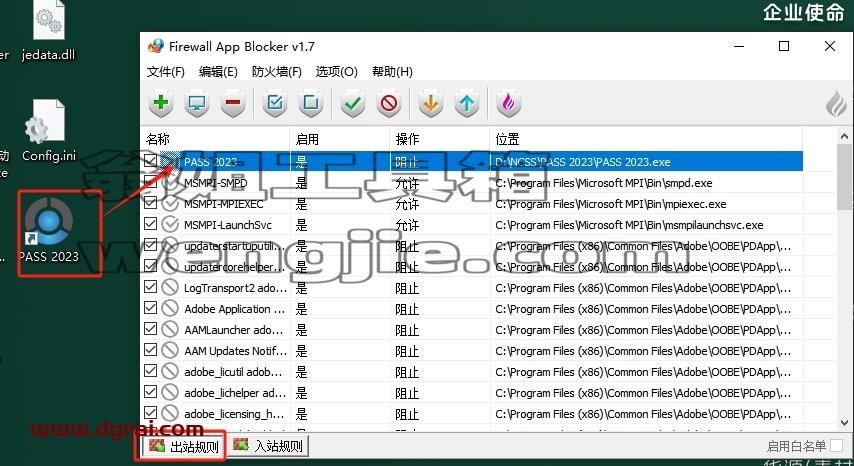Viewport: 854px width, 466px height.
Task: Click the empty-box disable rule toolbar icon
Action: [311, 103]
